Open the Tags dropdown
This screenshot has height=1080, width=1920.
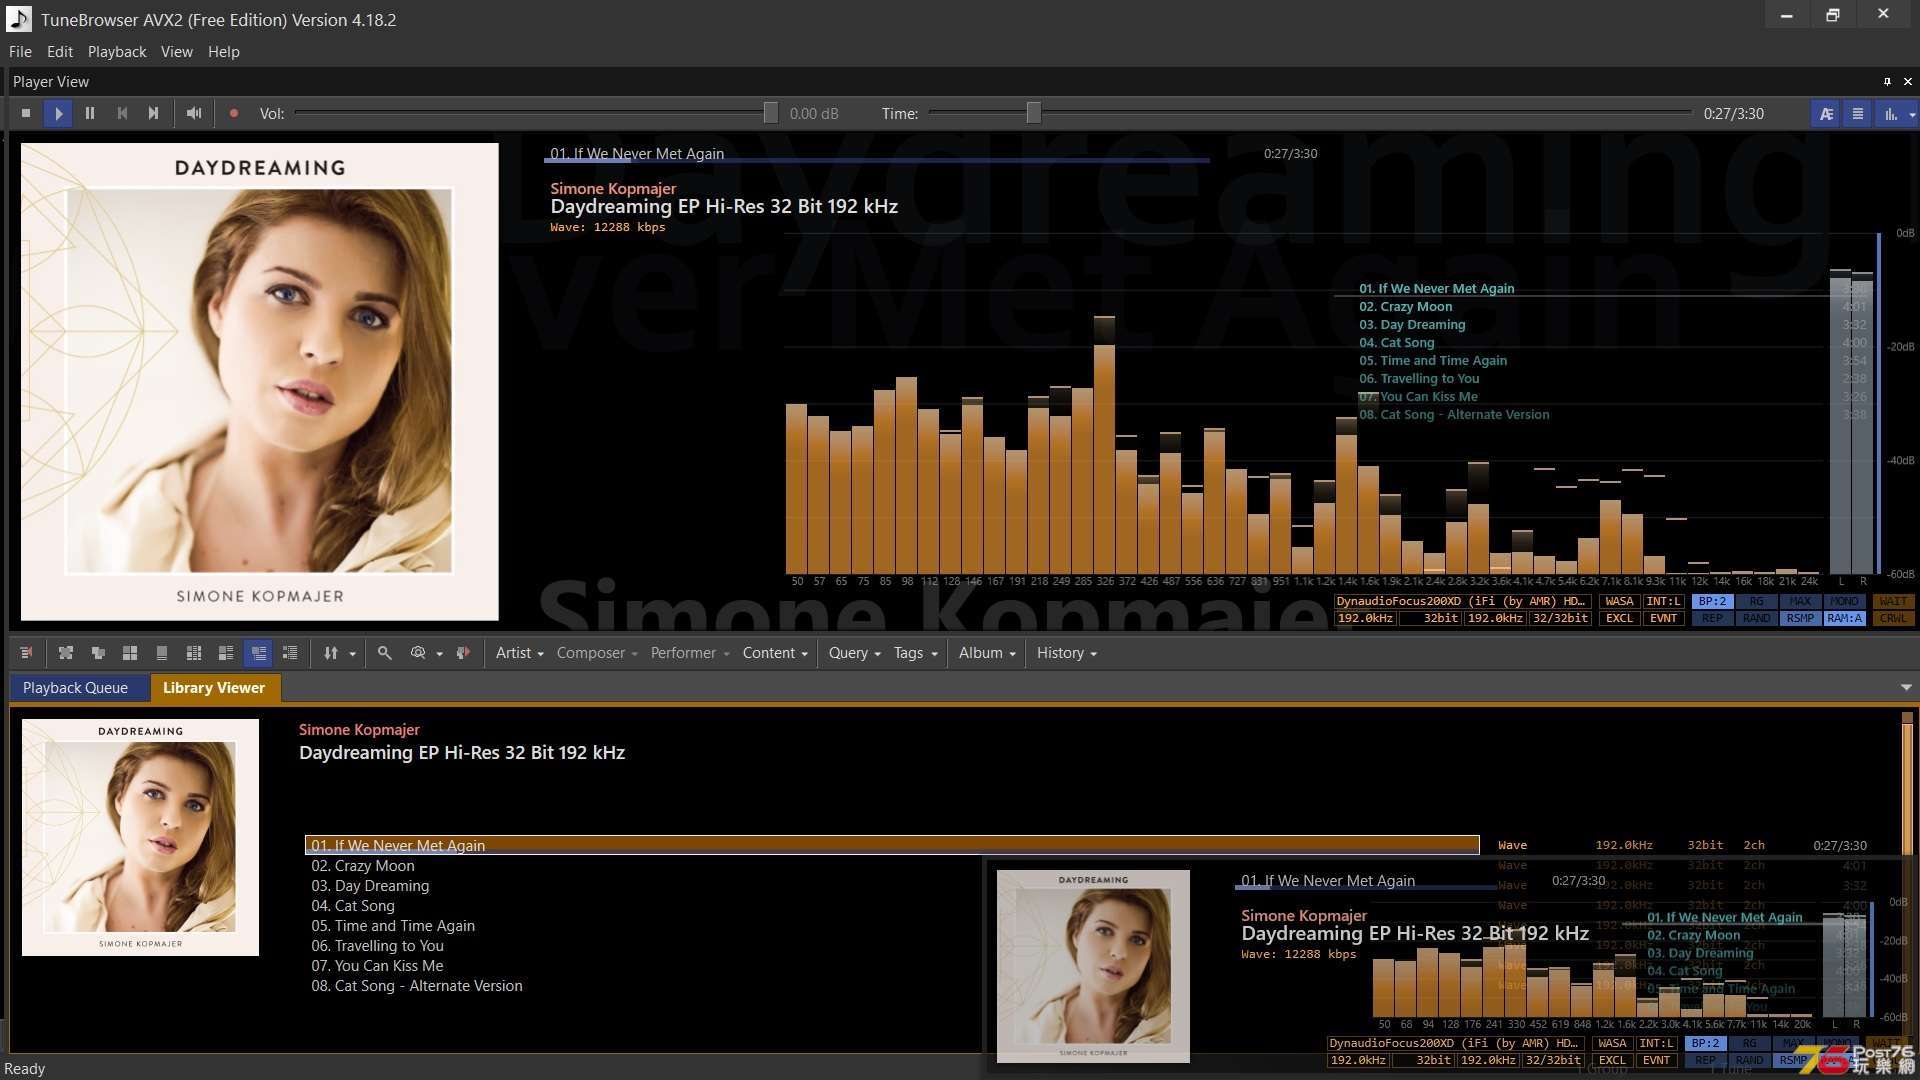[916, 653]
